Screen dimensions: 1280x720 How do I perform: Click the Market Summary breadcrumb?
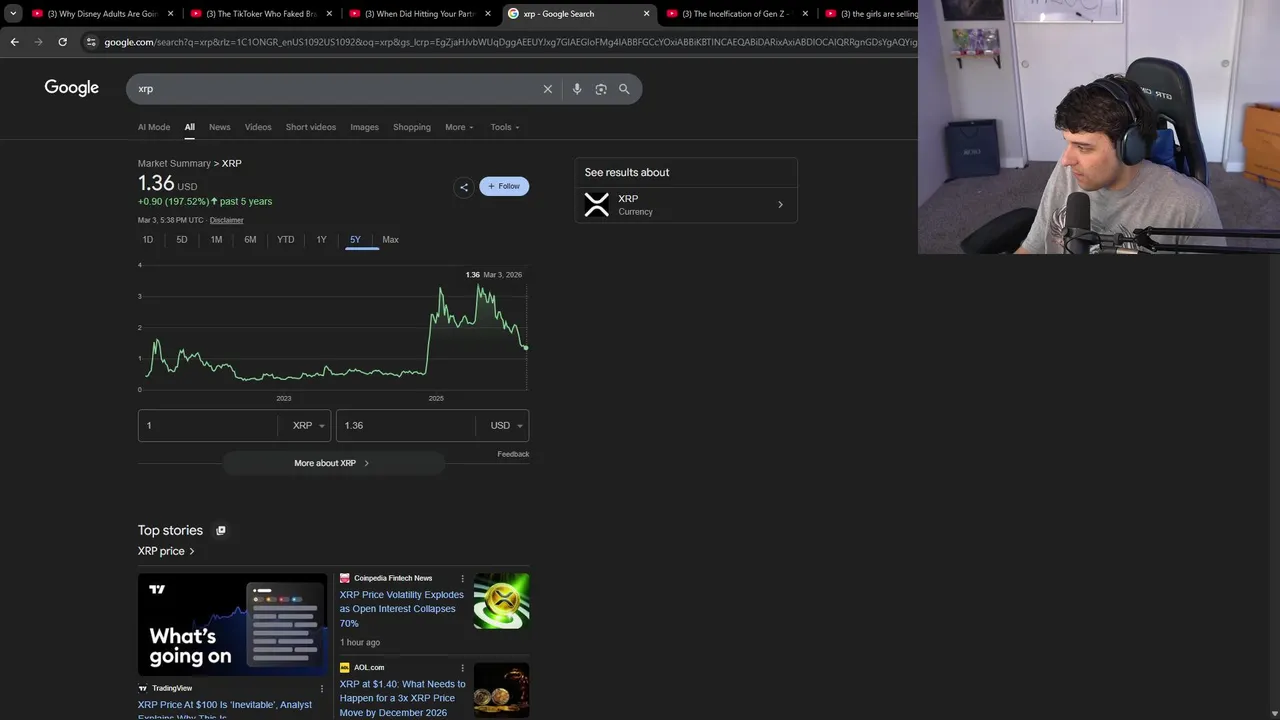[x=174, y=163]
